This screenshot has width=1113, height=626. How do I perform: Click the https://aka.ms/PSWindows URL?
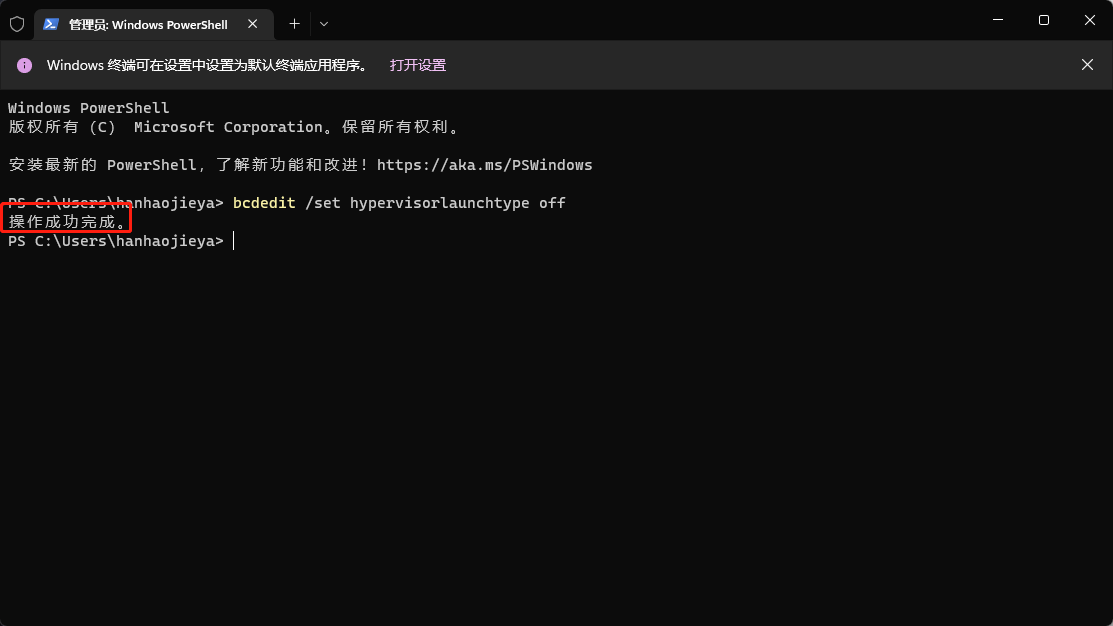[x=484, y=165]
